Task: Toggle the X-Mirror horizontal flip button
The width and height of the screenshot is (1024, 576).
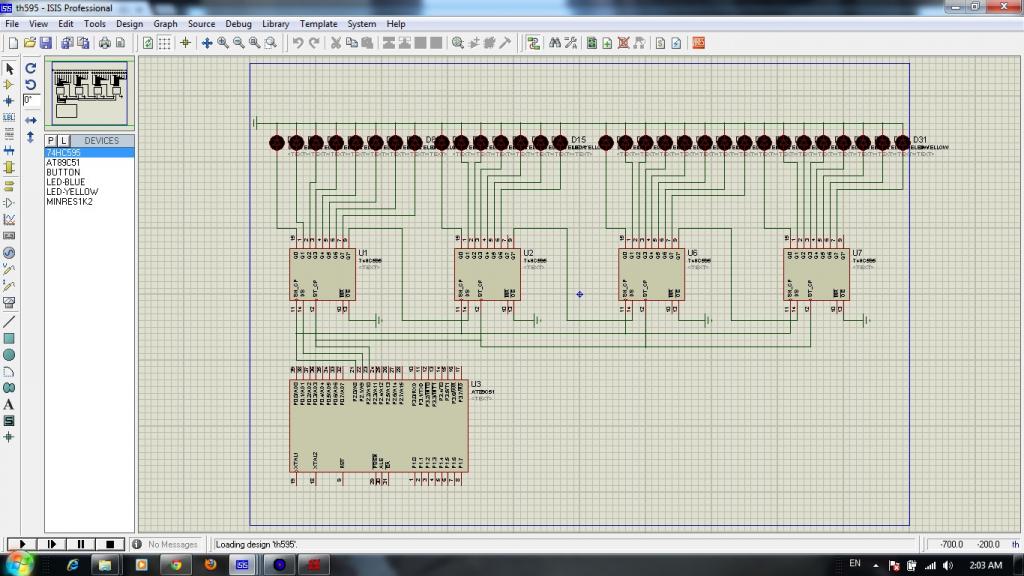Action: 31,120
